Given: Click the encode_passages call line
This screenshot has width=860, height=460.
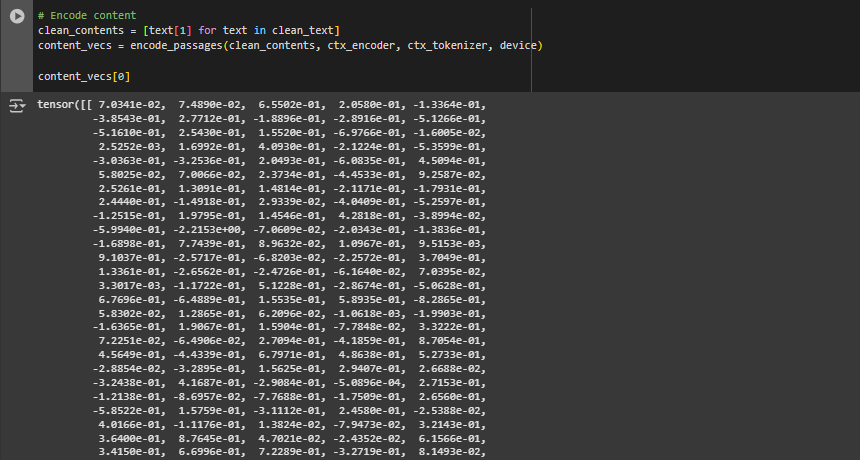Looking at the screenshot, I should coord(291,46).
